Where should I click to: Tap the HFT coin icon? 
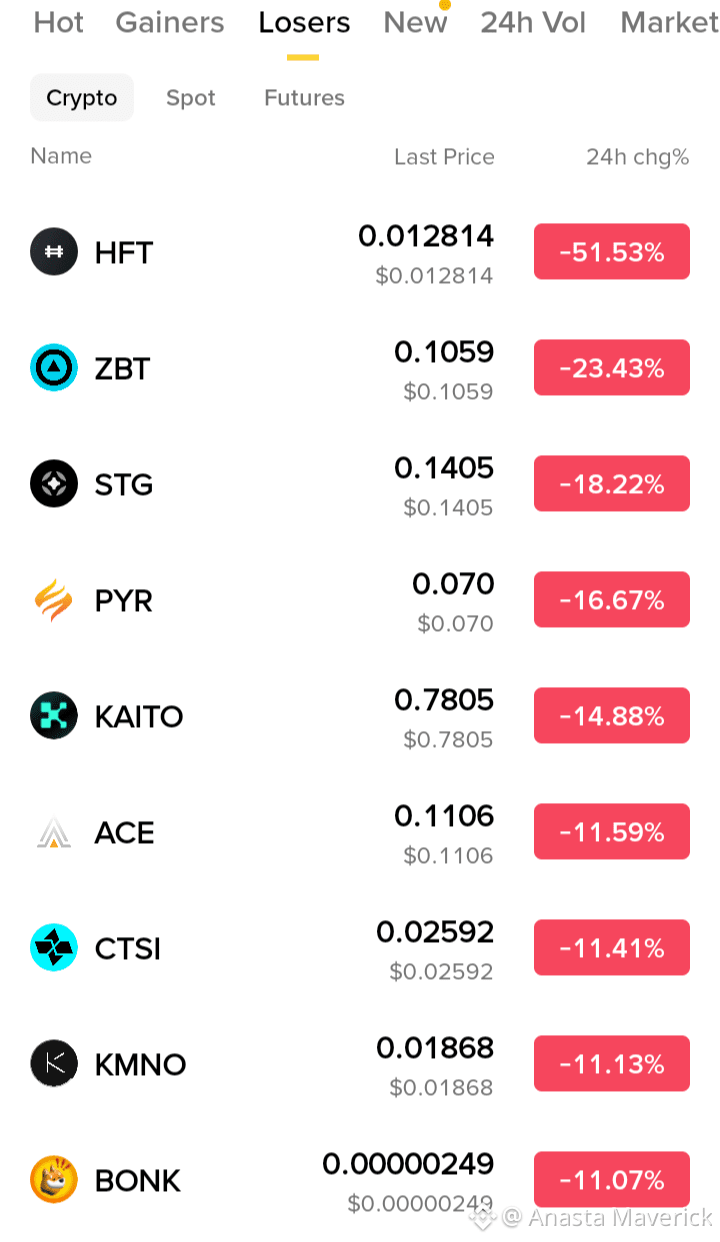(54, 252)
